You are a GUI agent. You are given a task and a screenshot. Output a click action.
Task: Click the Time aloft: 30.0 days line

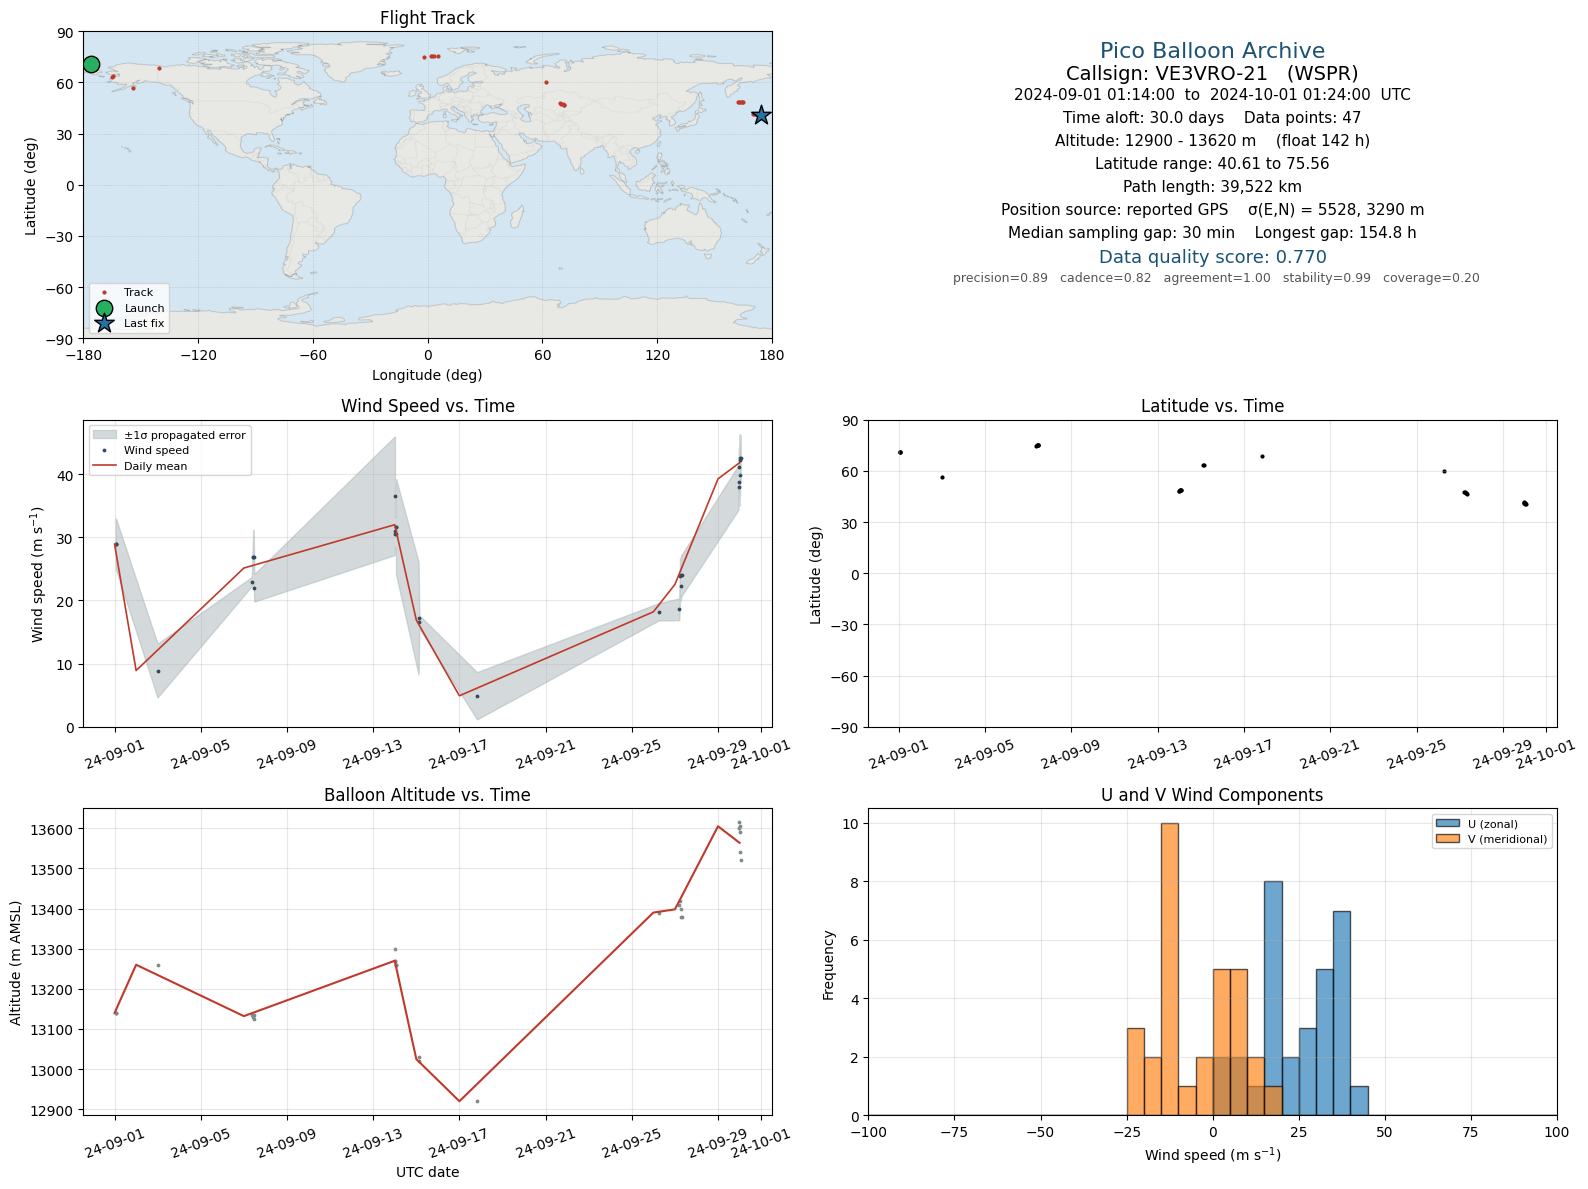point(1212,118)
